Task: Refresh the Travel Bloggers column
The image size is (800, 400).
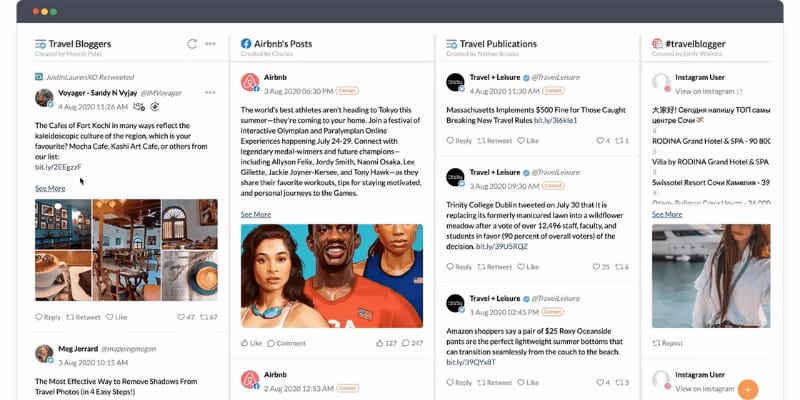Action: click(192, 44)
